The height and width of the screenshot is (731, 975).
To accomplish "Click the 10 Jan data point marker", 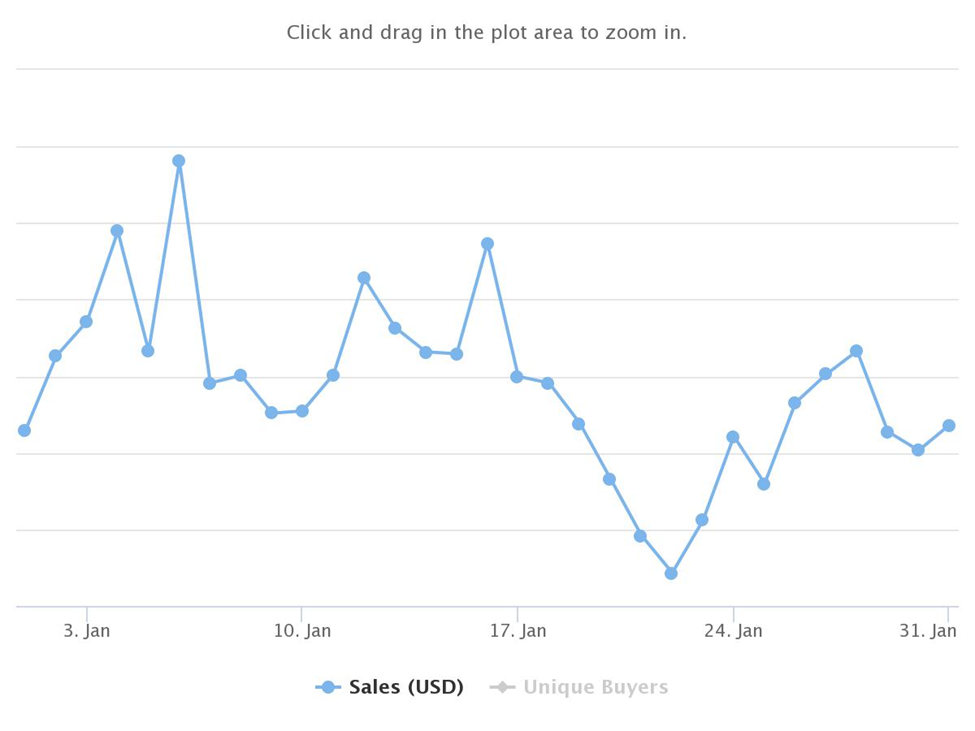I will 302,411.
